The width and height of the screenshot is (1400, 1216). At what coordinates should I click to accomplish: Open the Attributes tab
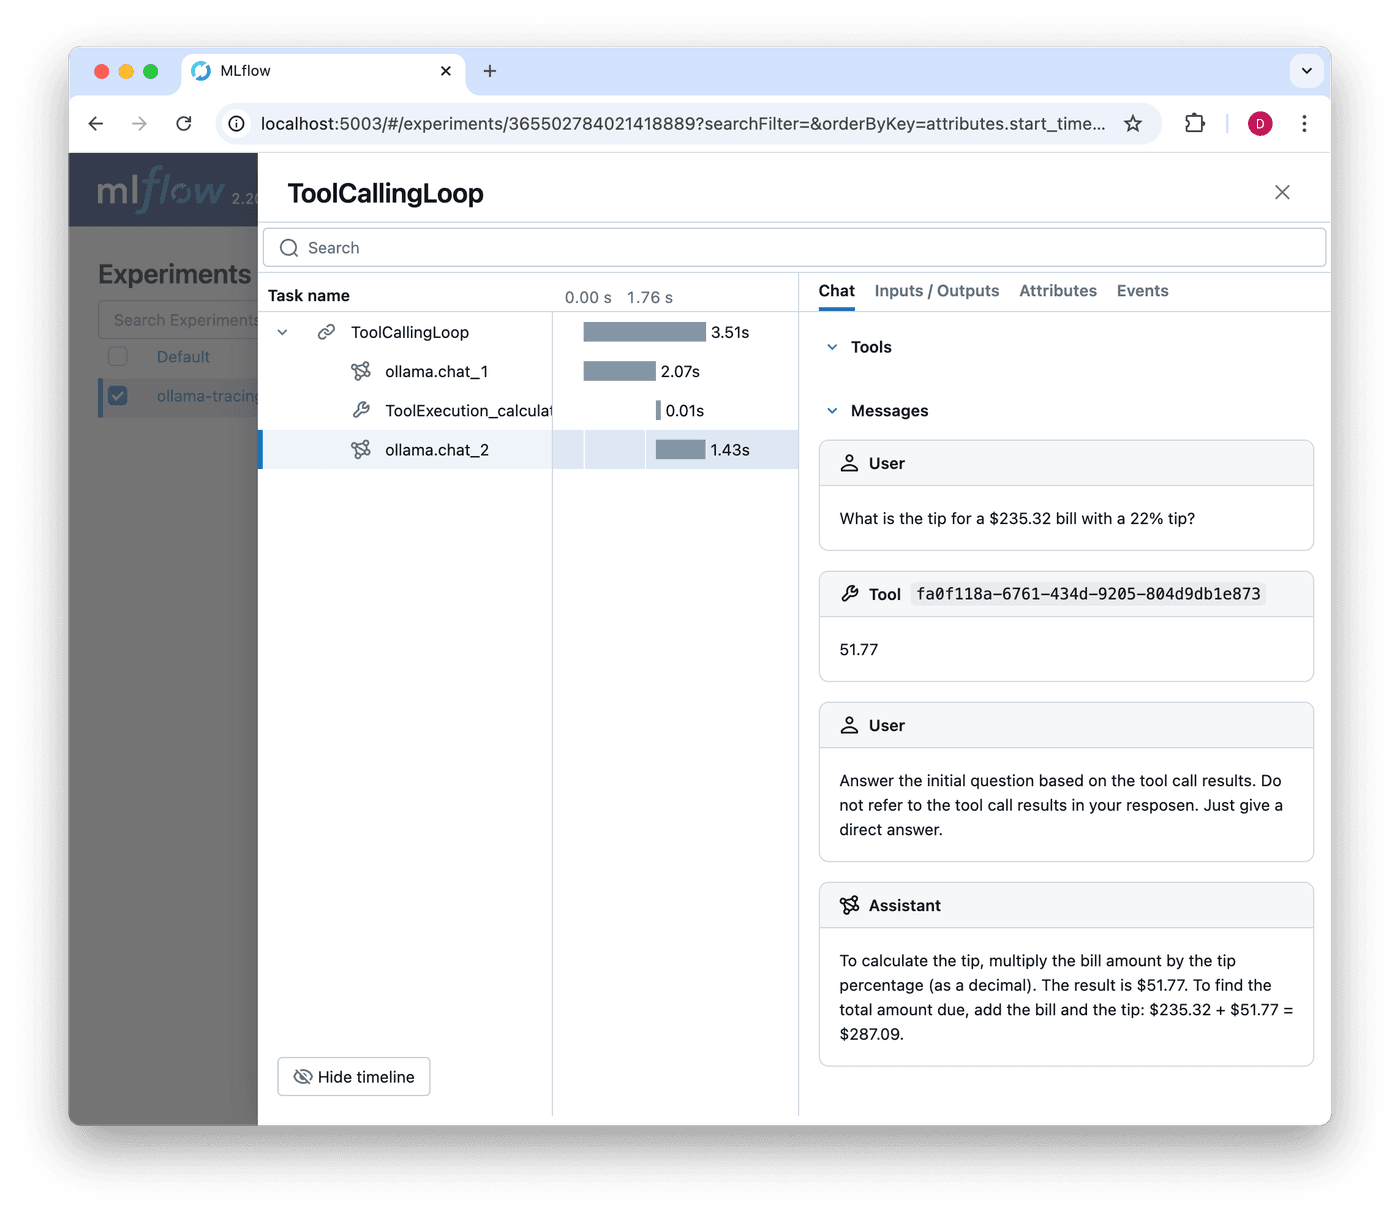(x=1057, y=291)
